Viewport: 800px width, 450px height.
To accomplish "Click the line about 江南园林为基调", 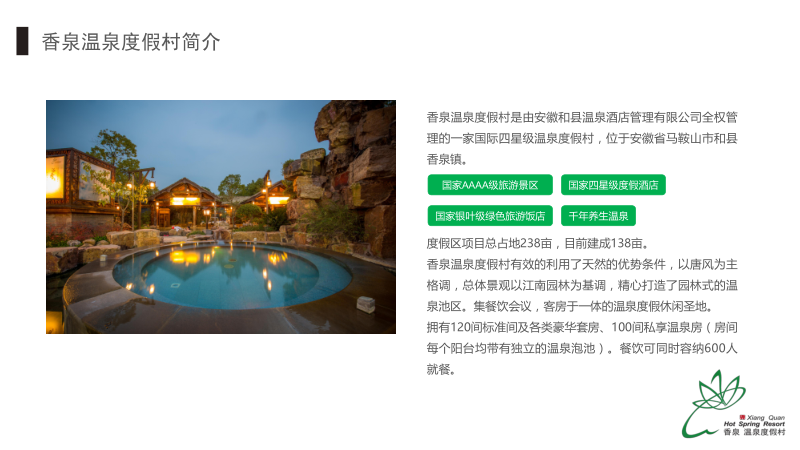I will click(x=582, y=285).
